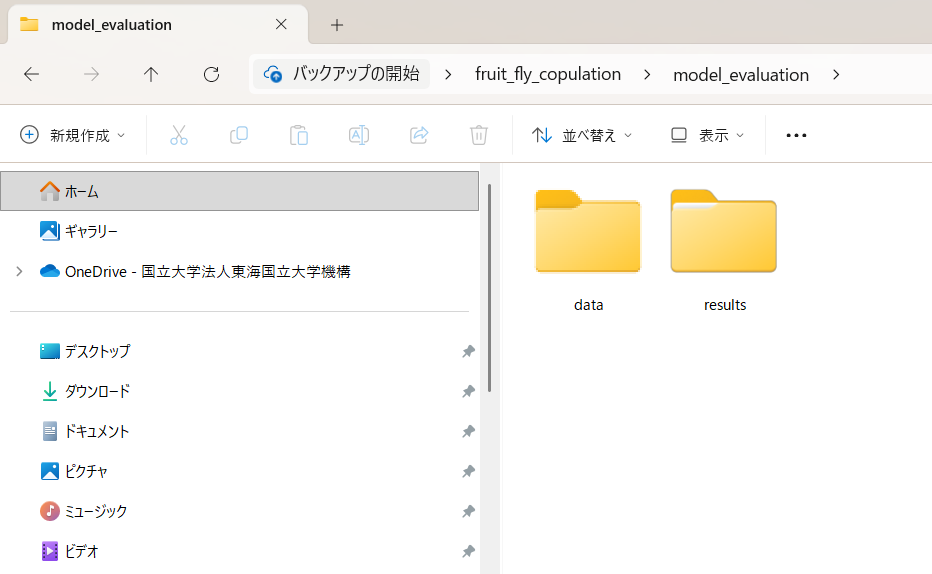Image resolution: width=932 pixels, height=574 pixels.
Task: Click the rename icon in toolbar
Action: click(359, 135)
